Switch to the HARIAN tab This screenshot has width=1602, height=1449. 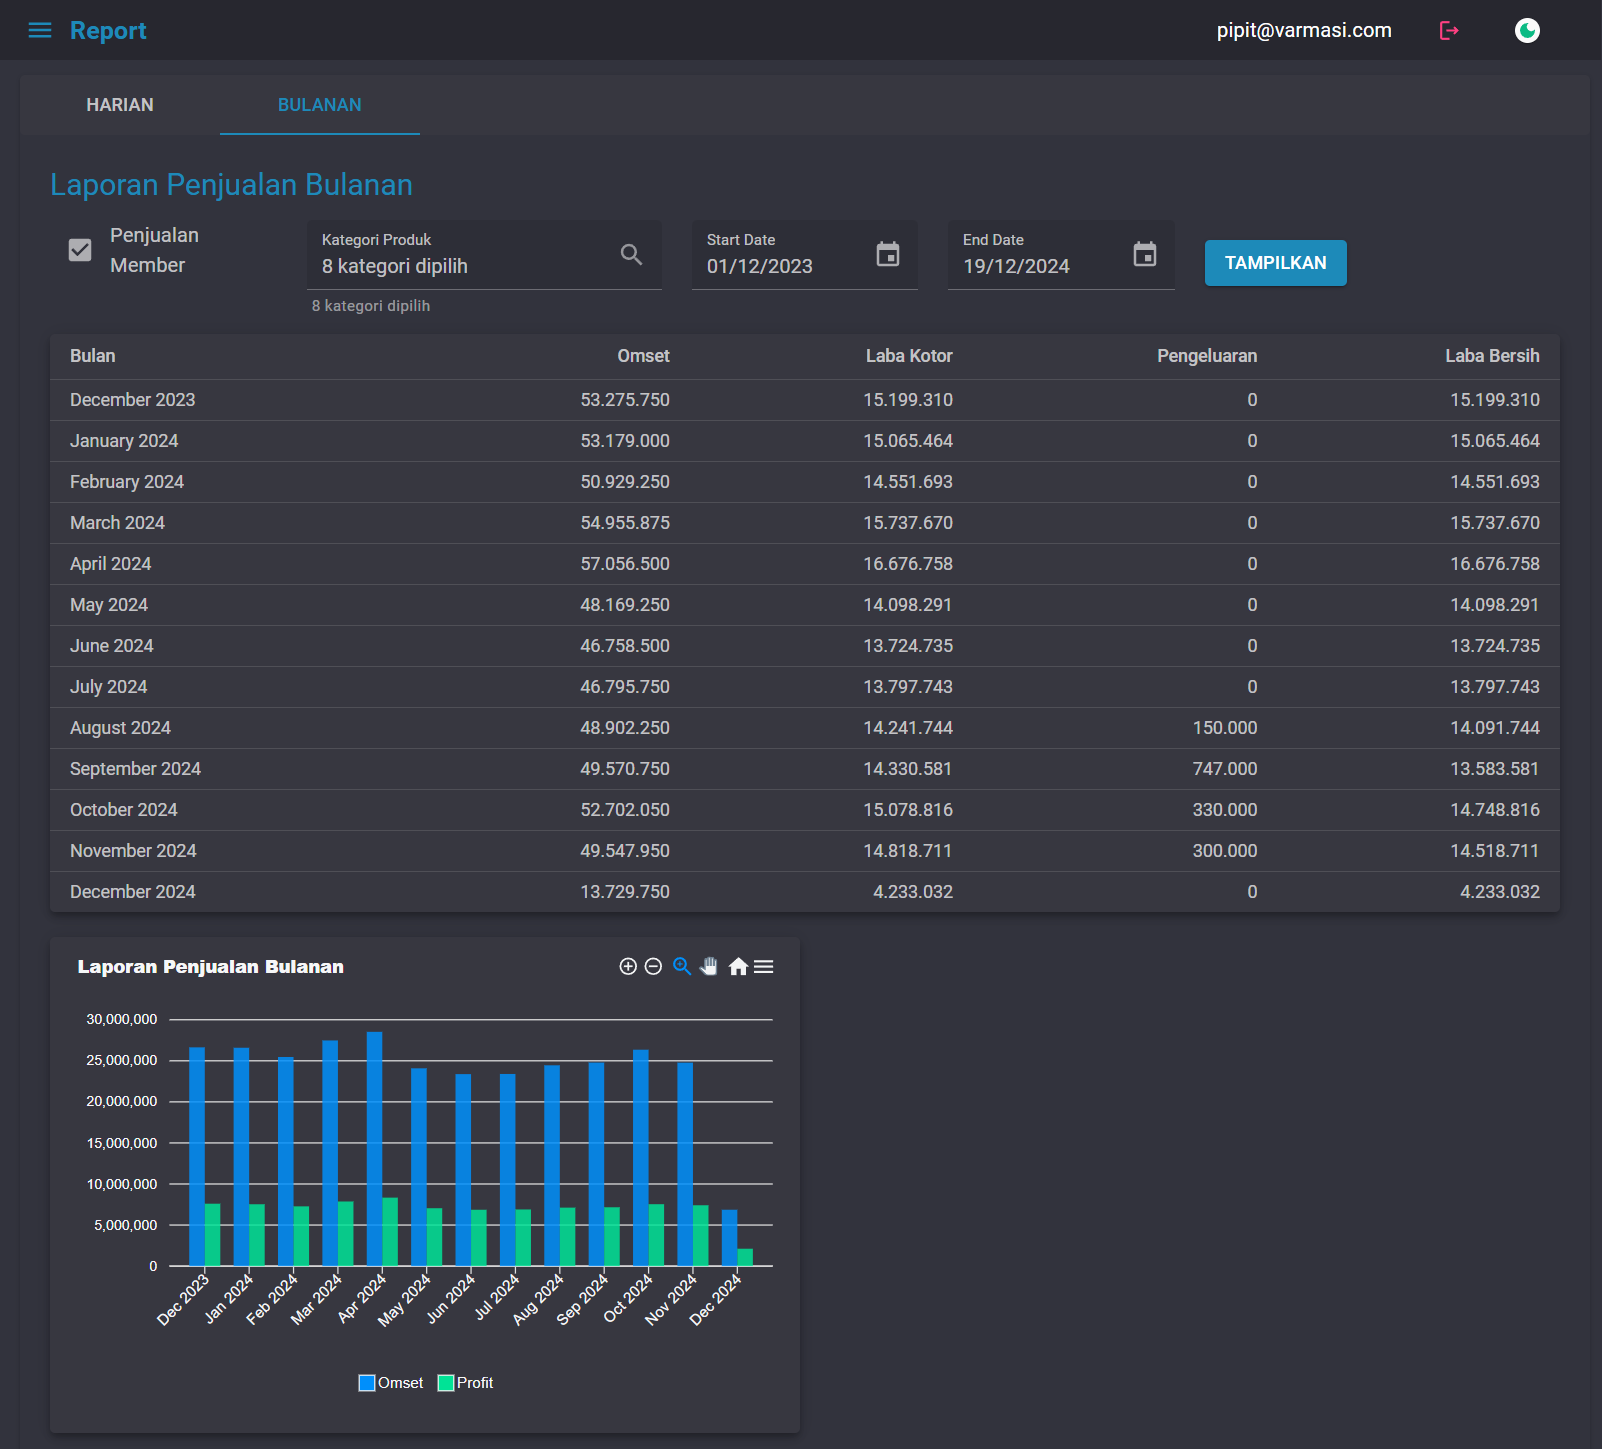pyautogui.click(x=120, y=105)
